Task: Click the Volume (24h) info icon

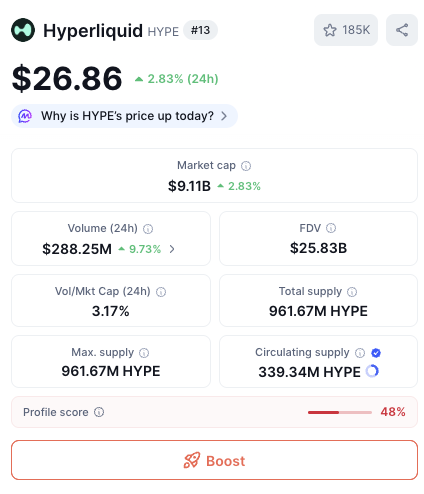Action: pyautogui.click(x=148, y=229)
